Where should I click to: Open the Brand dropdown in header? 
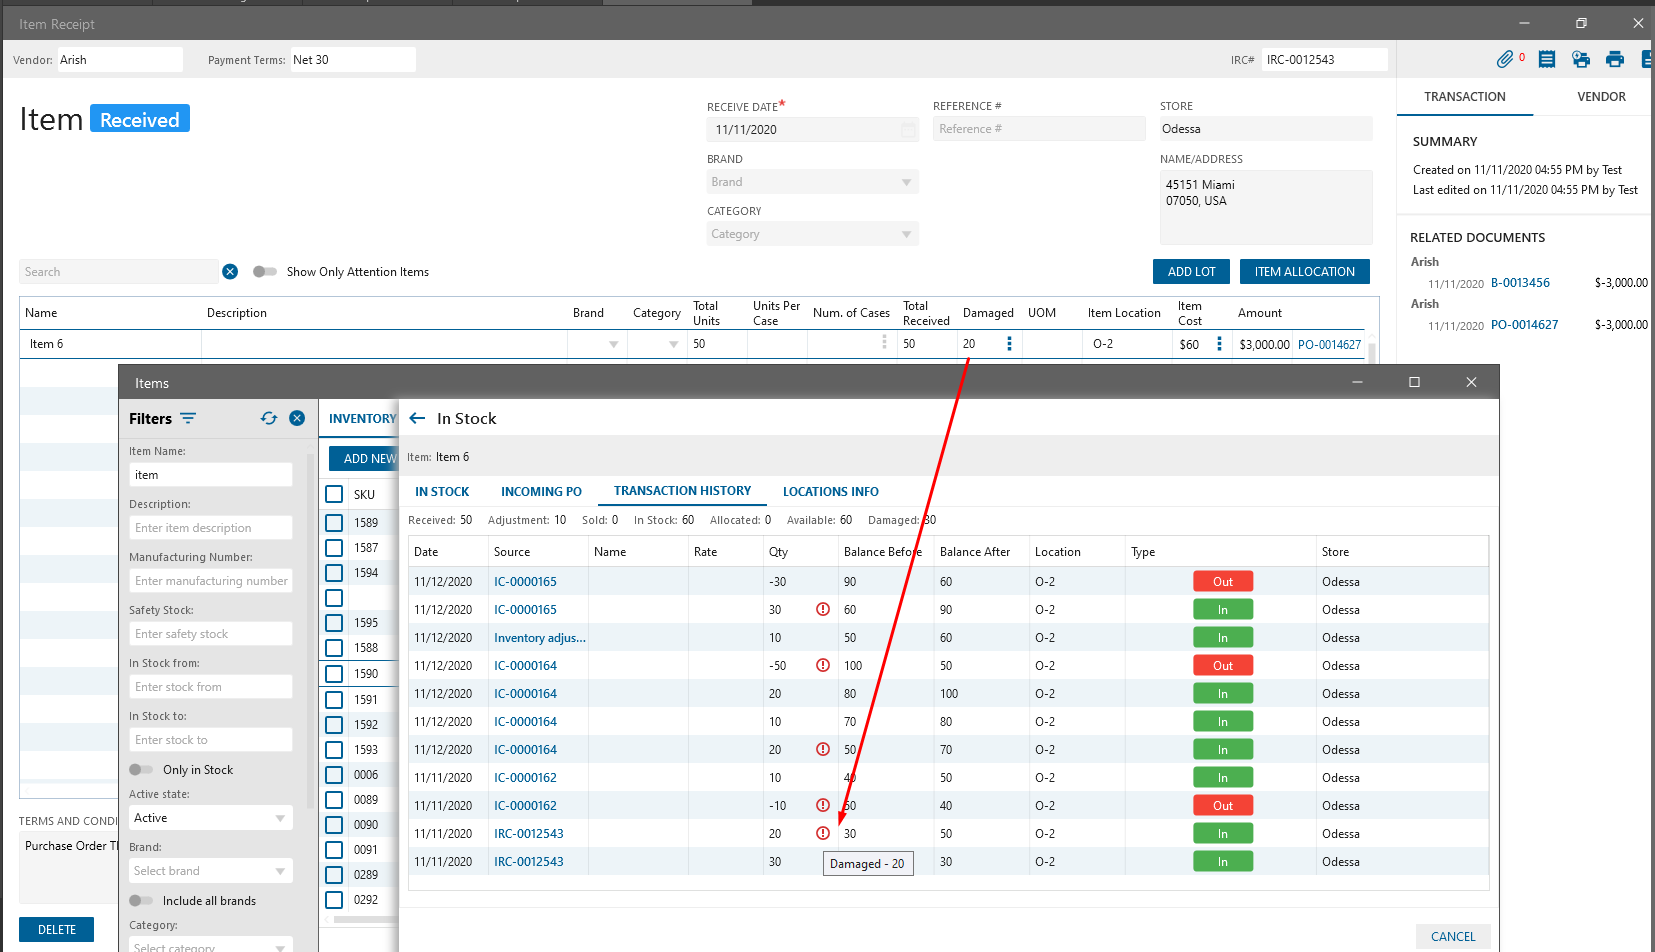coord(811,182)
